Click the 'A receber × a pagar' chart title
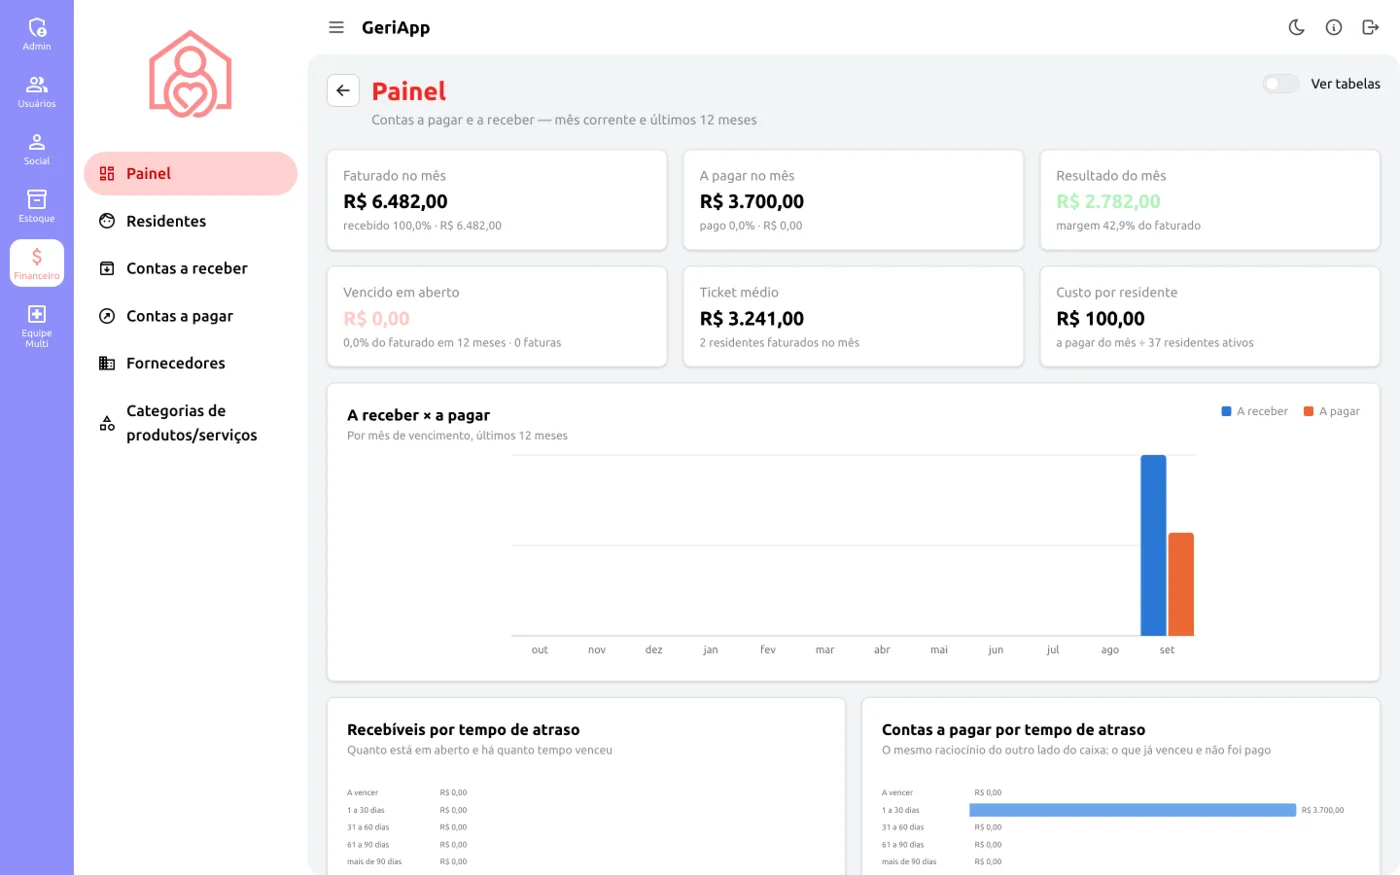Screen dimensions: 1400x875 (x=418, y=415)
